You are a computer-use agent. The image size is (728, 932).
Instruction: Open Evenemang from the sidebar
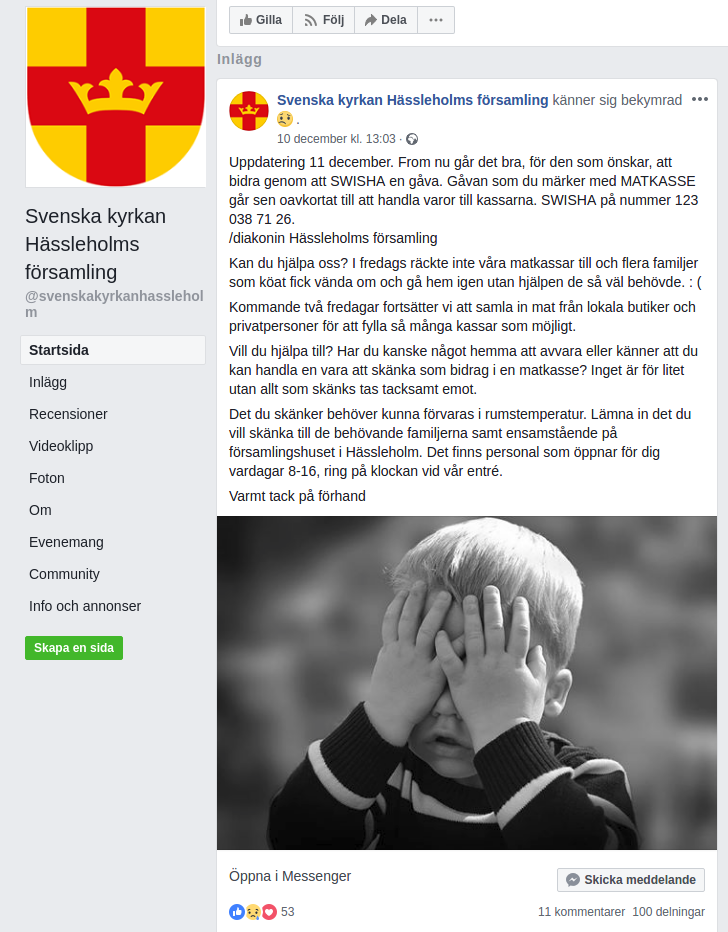click(67, 542)
